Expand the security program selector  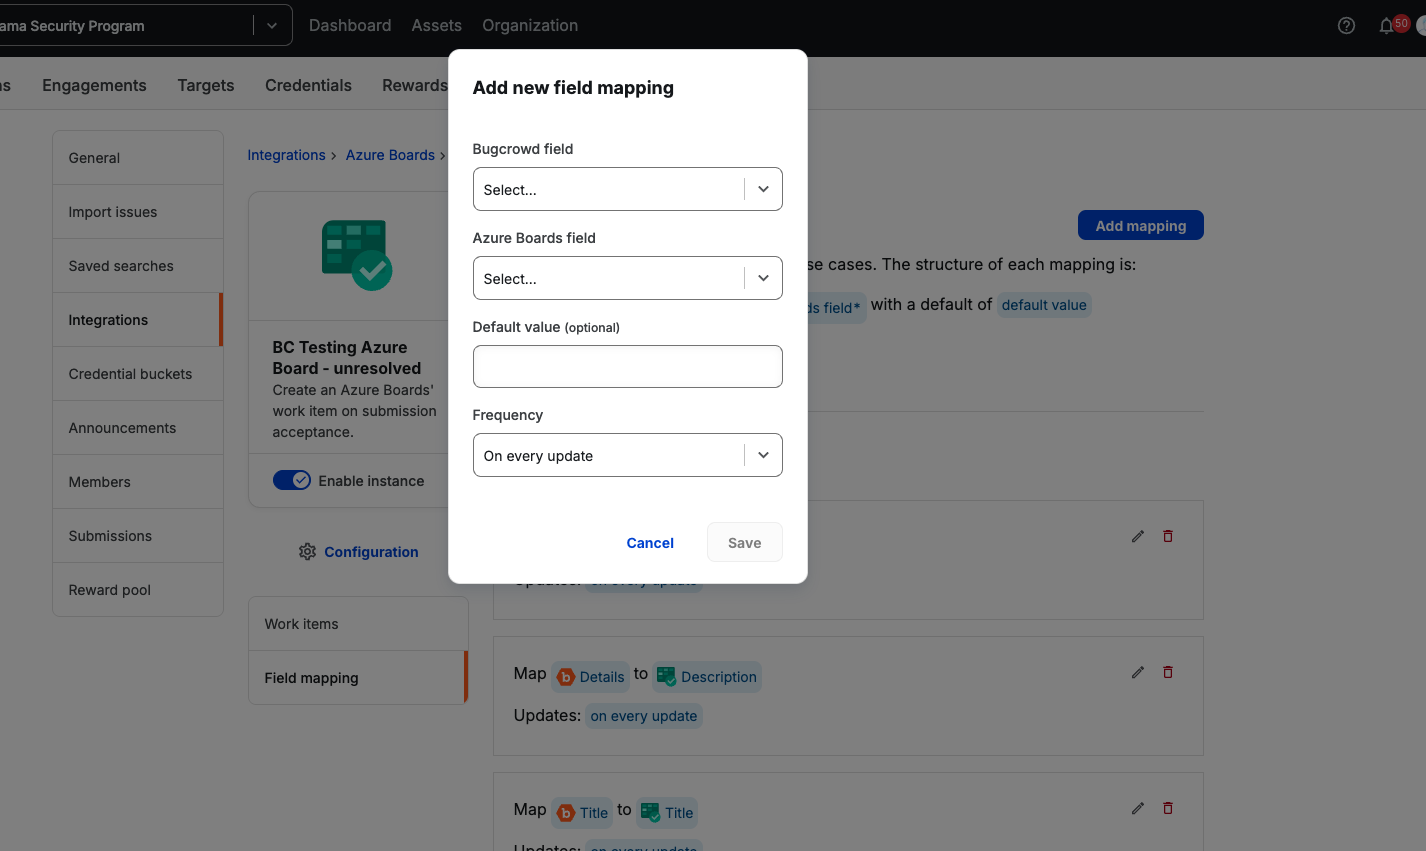pos(271,26)
